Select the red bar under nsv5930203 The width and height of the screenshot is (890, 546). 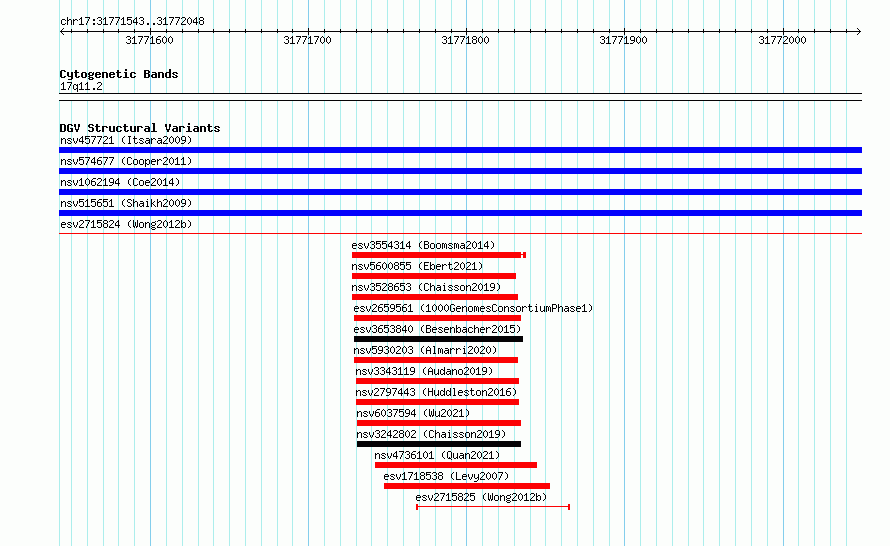(436, 360)
